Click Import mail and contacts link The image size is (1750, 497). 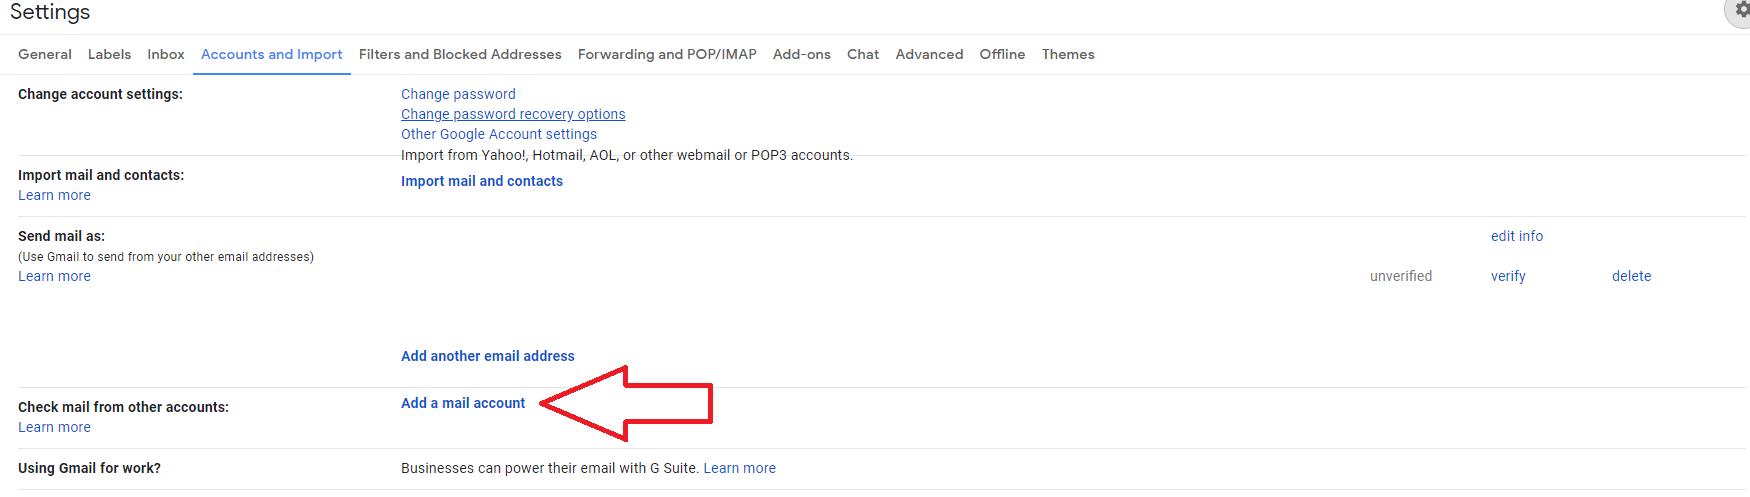tap(482, 181)
